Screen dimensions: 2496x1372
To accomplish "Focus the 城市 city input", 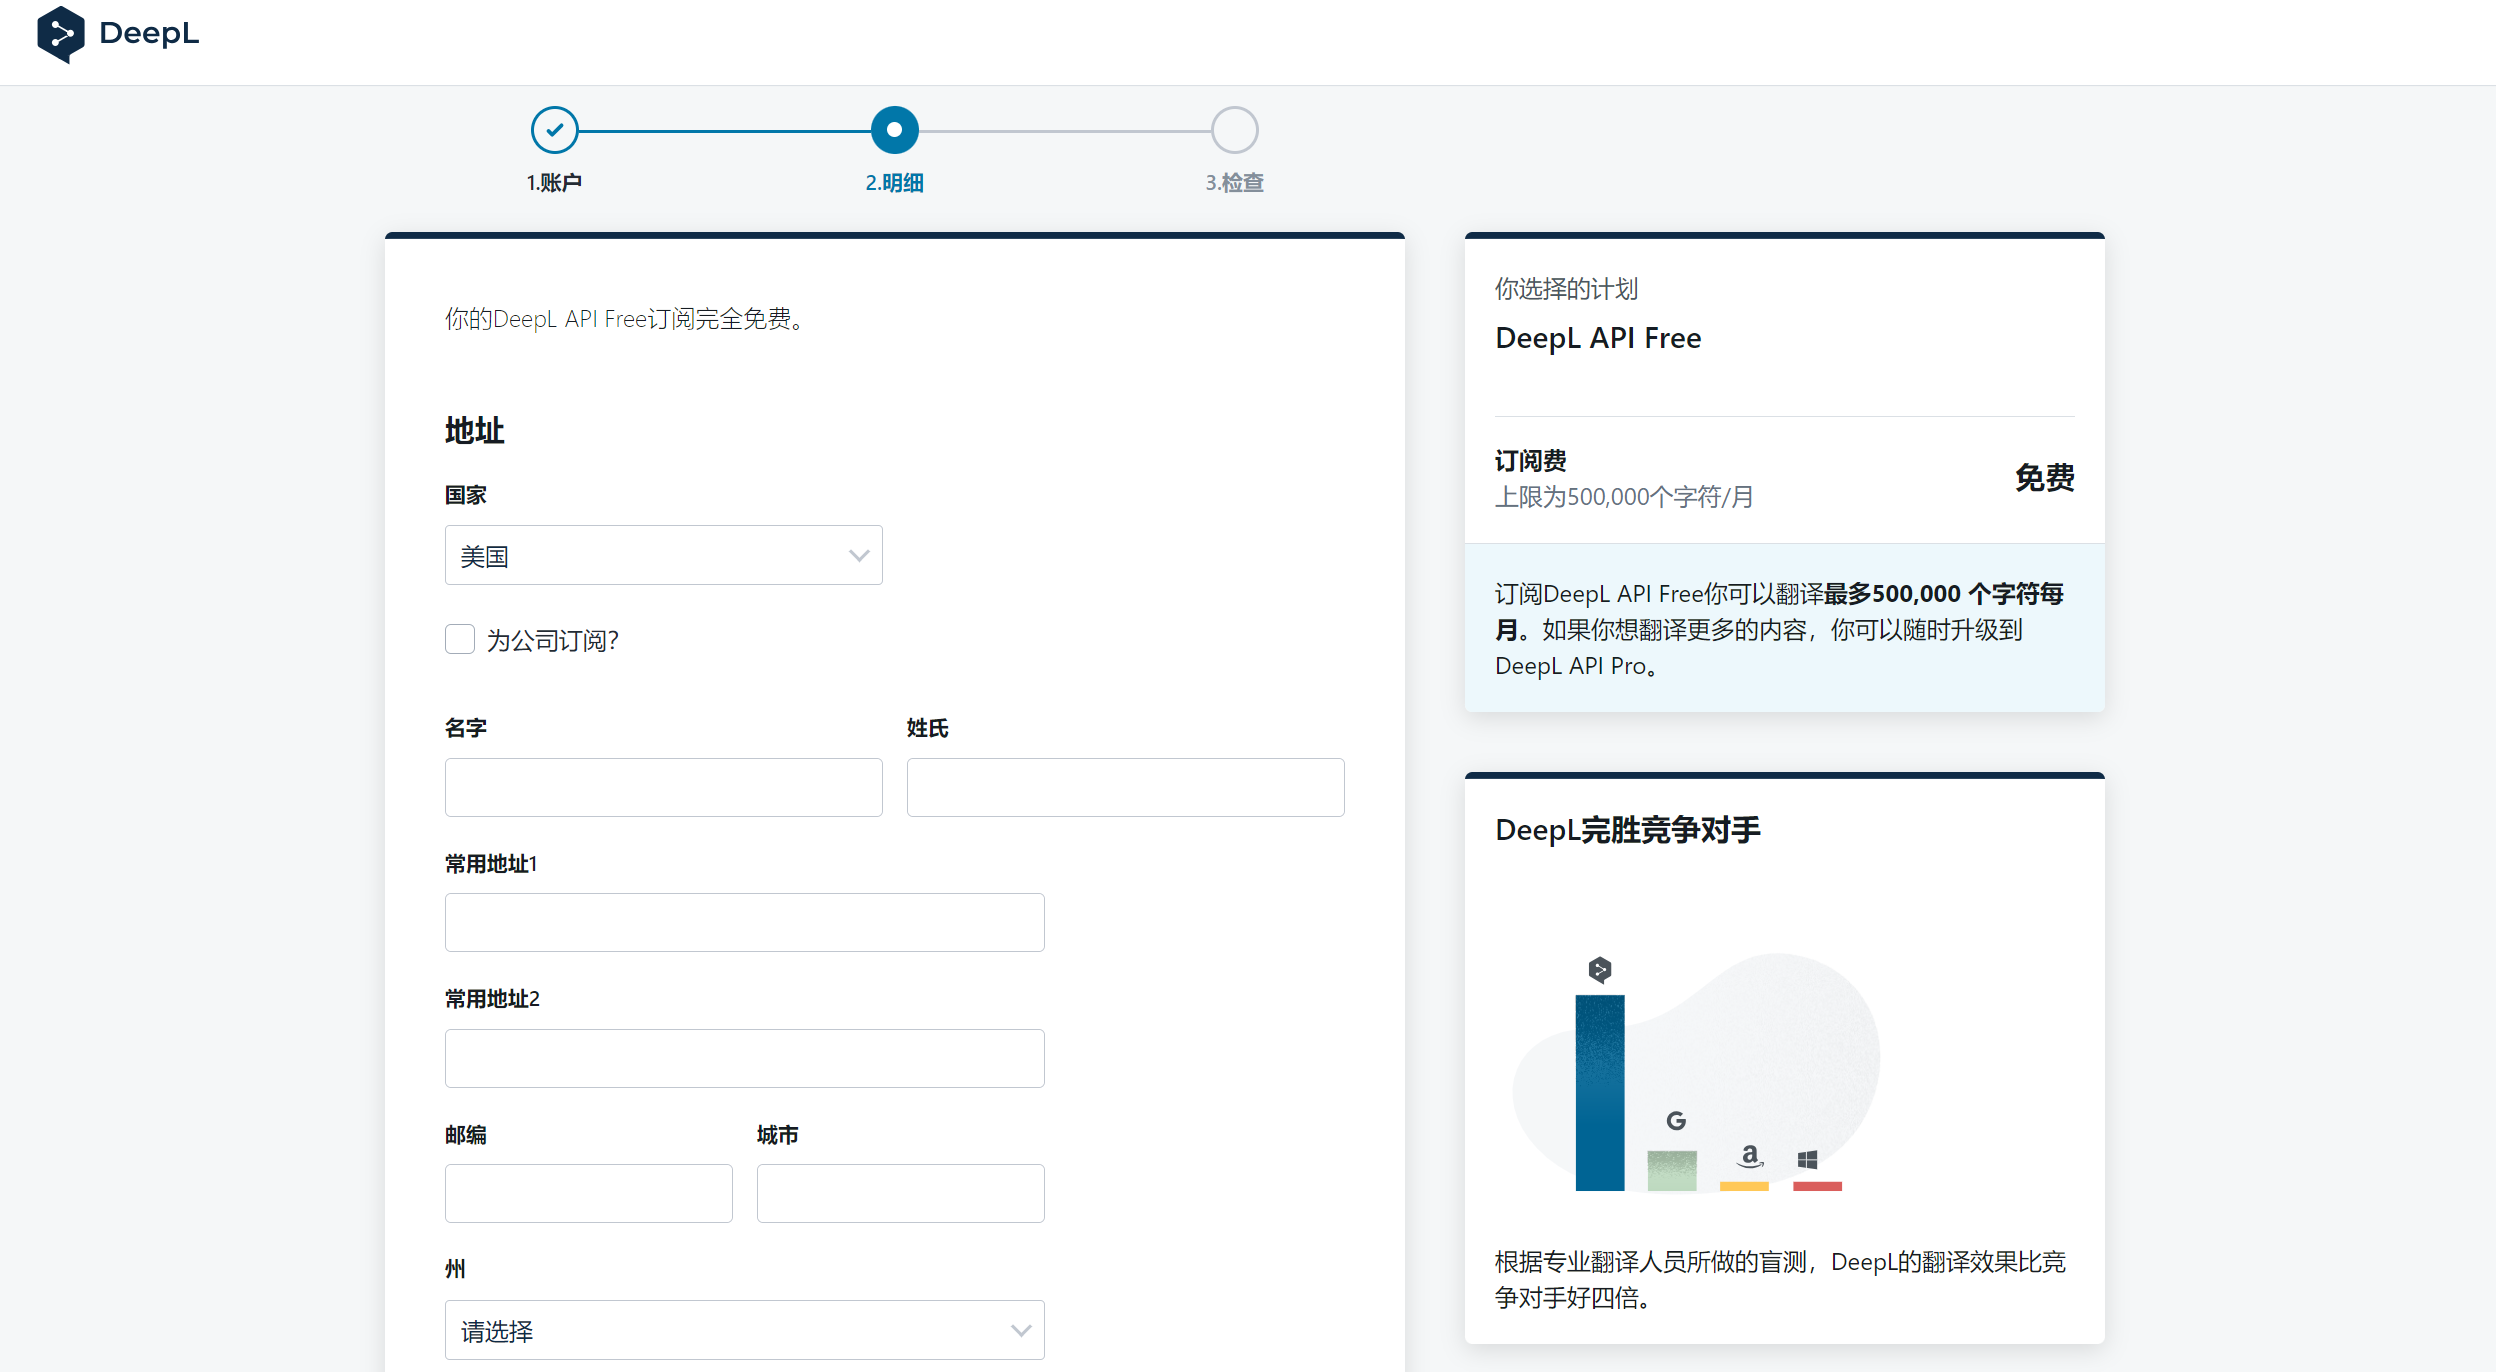I will click(901, 1193).
